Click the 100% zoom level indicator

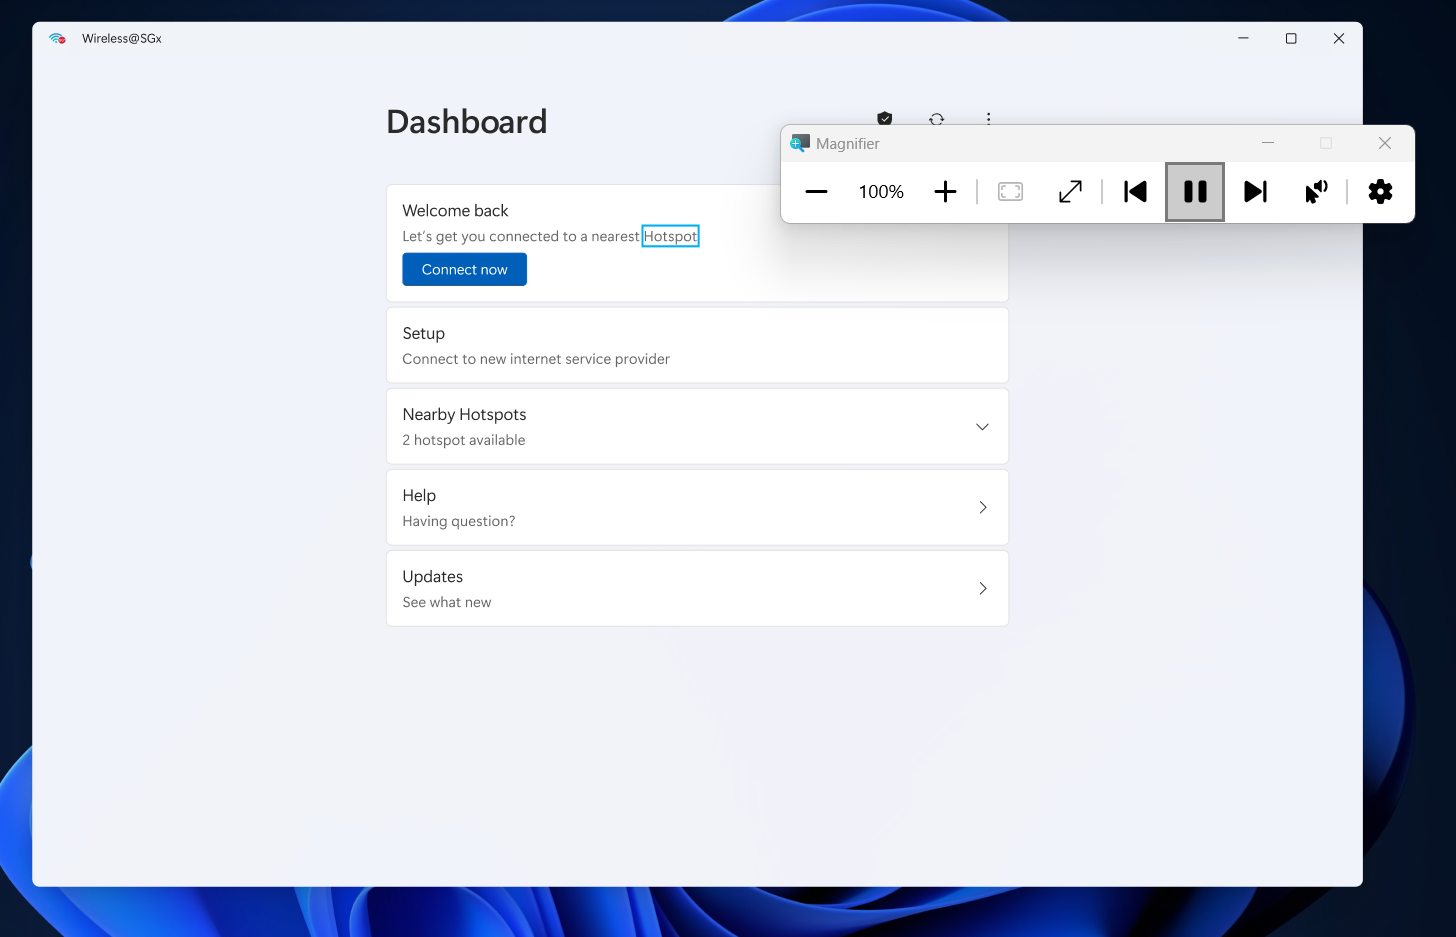click(x=880, y=191)
